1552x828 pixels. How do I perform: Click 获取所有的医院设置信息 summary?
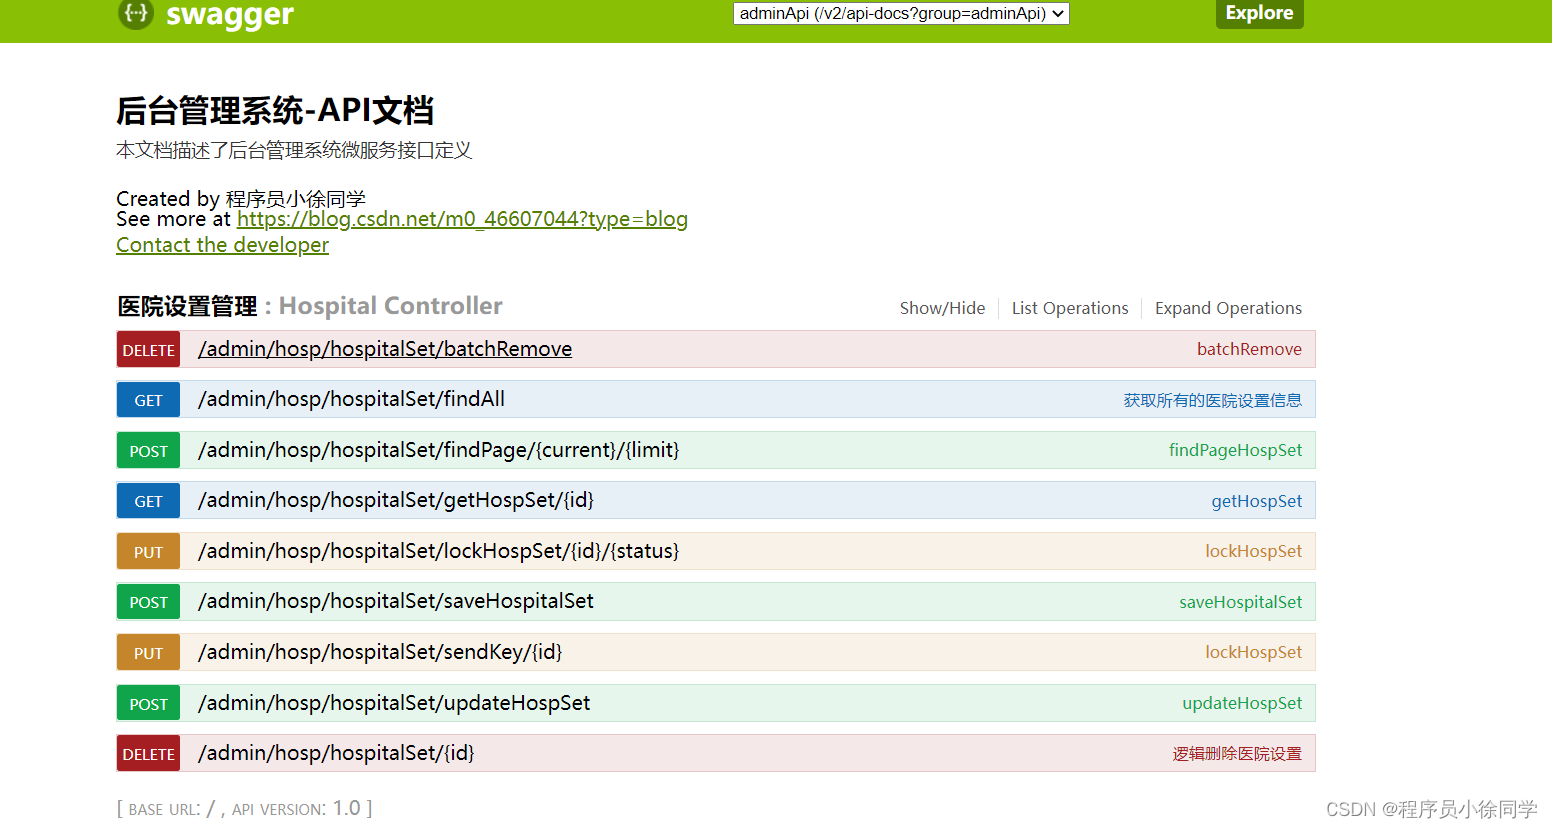[x=1212, y=400]
